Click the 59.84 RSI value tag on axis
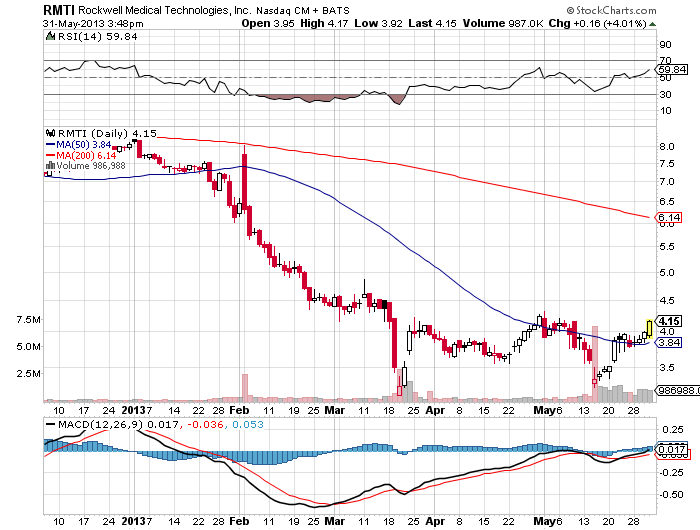The image size is (700, 530). 672,69
